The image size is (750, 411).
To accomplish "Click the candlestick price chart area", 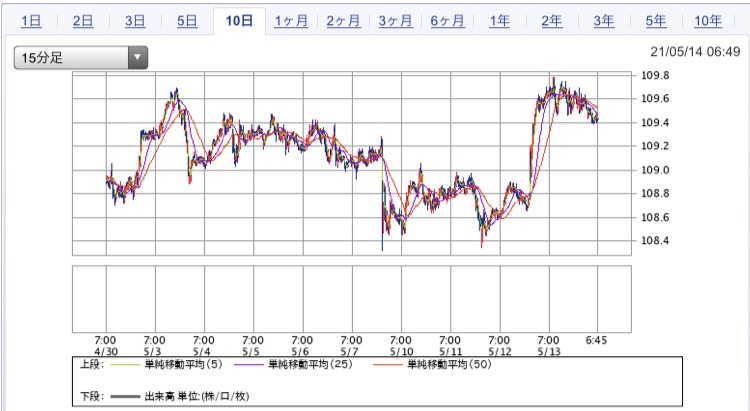I will 352,164.
